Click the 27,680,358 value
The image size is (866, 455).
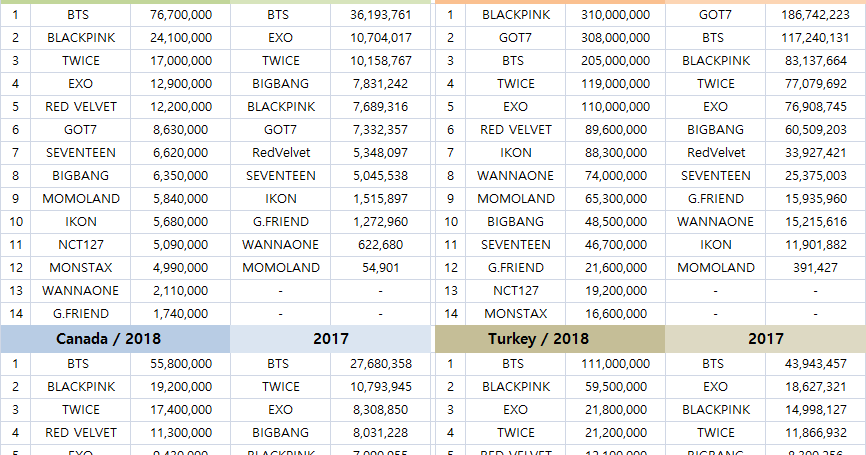(381, 364)
